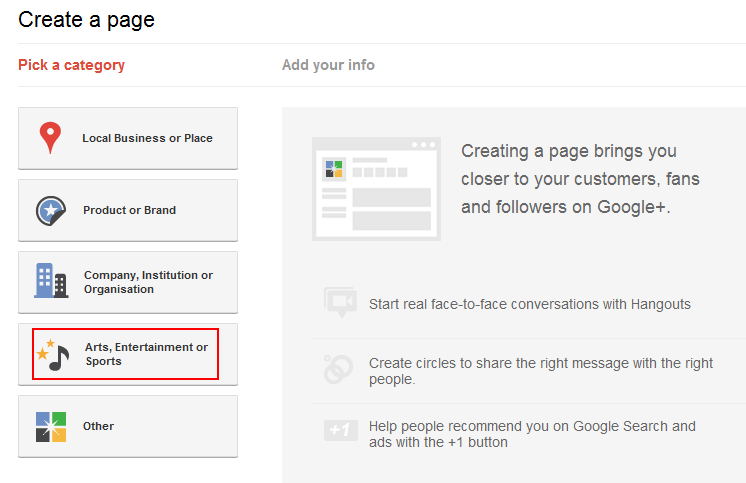Click the music note and stars icon
The image size is (746, 483).
[x=53, y=355]
